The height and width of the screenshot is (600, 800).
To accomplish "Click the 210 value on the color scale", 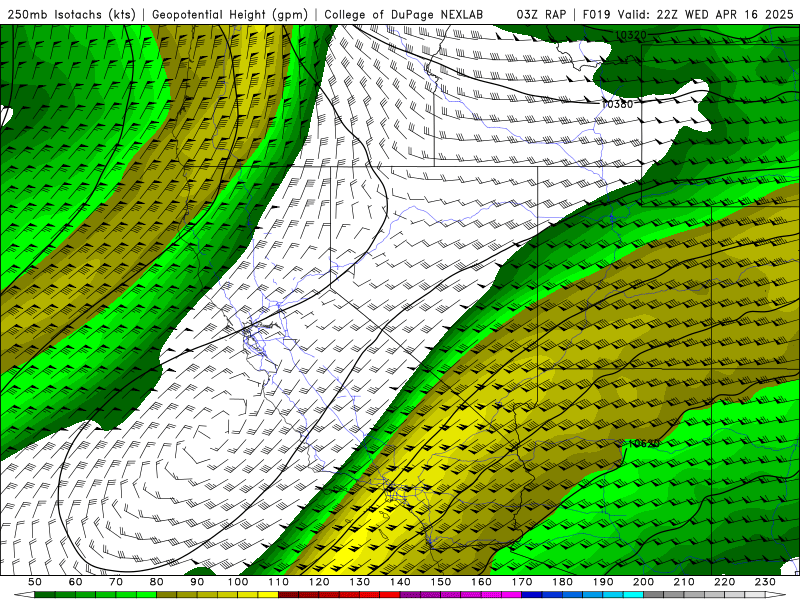I will (684, 582).
